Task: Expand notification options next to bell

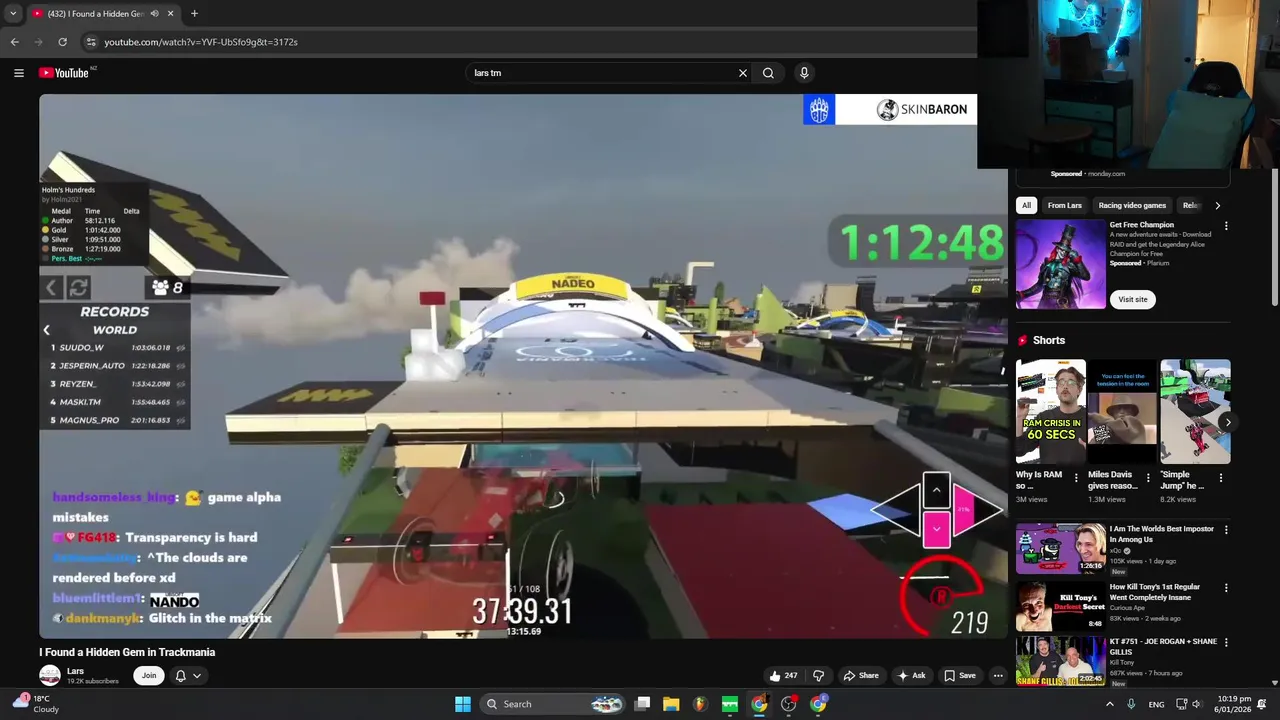Action: click(197, 676)
